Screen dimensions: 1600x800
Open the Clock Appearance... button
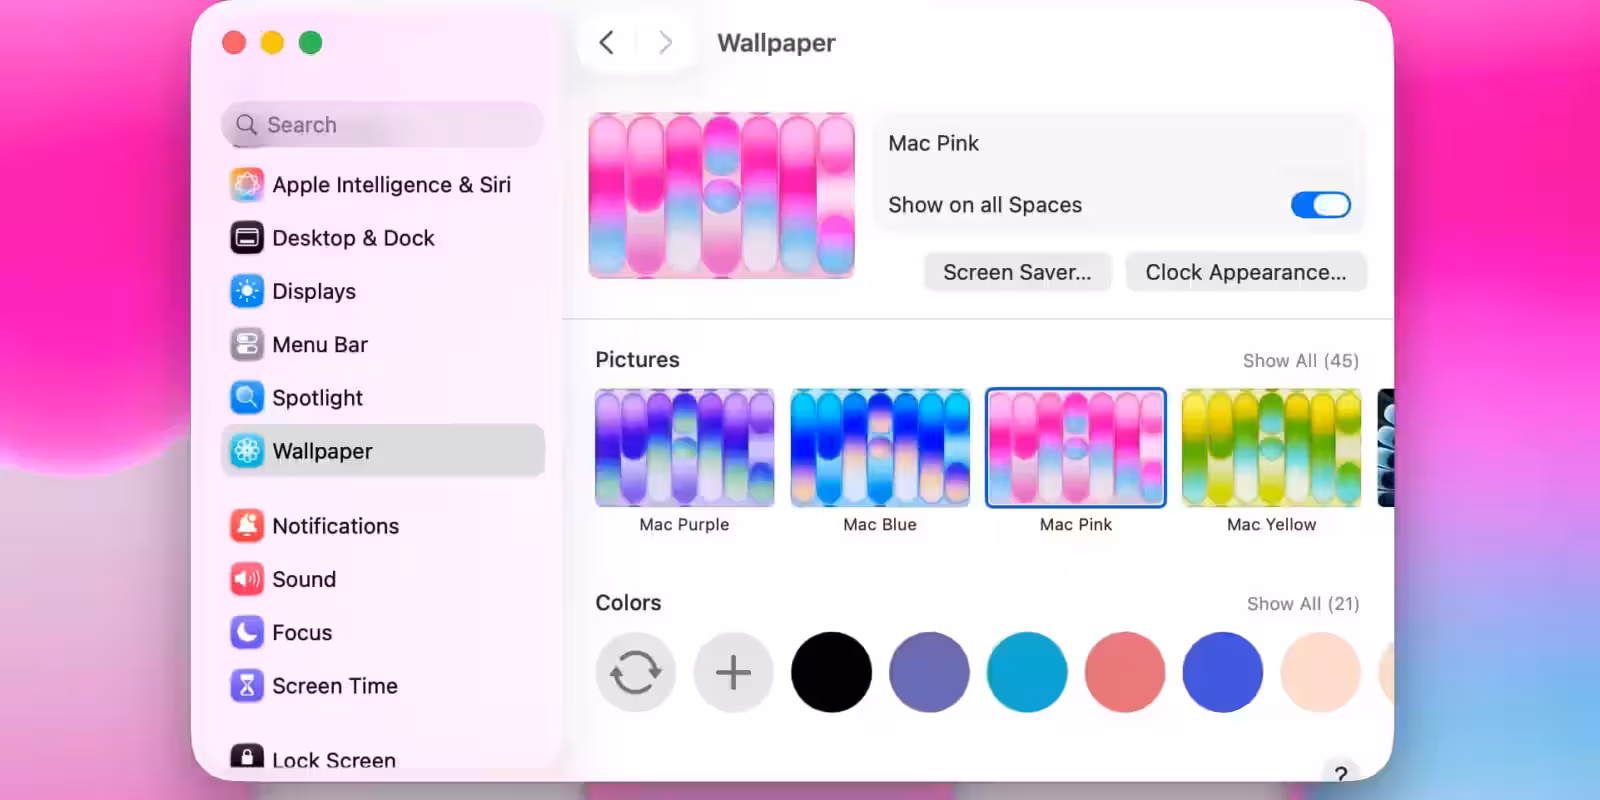coord(1245,273)
